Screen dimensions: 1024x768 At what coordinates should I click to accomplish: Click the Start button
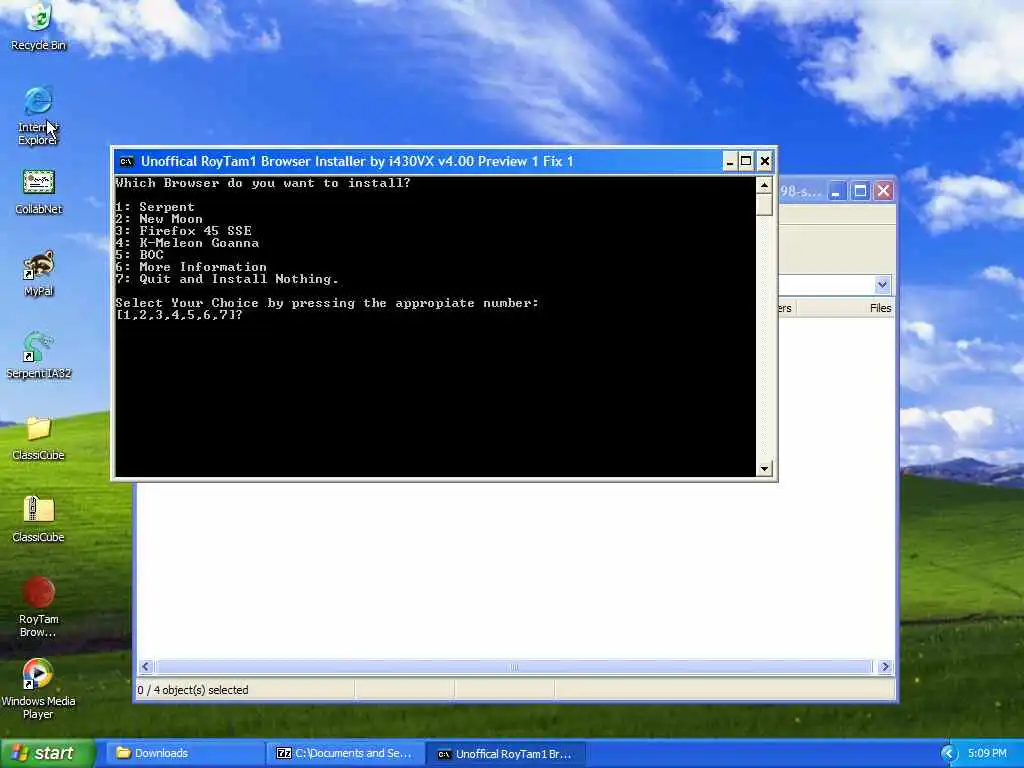point(48,754)
